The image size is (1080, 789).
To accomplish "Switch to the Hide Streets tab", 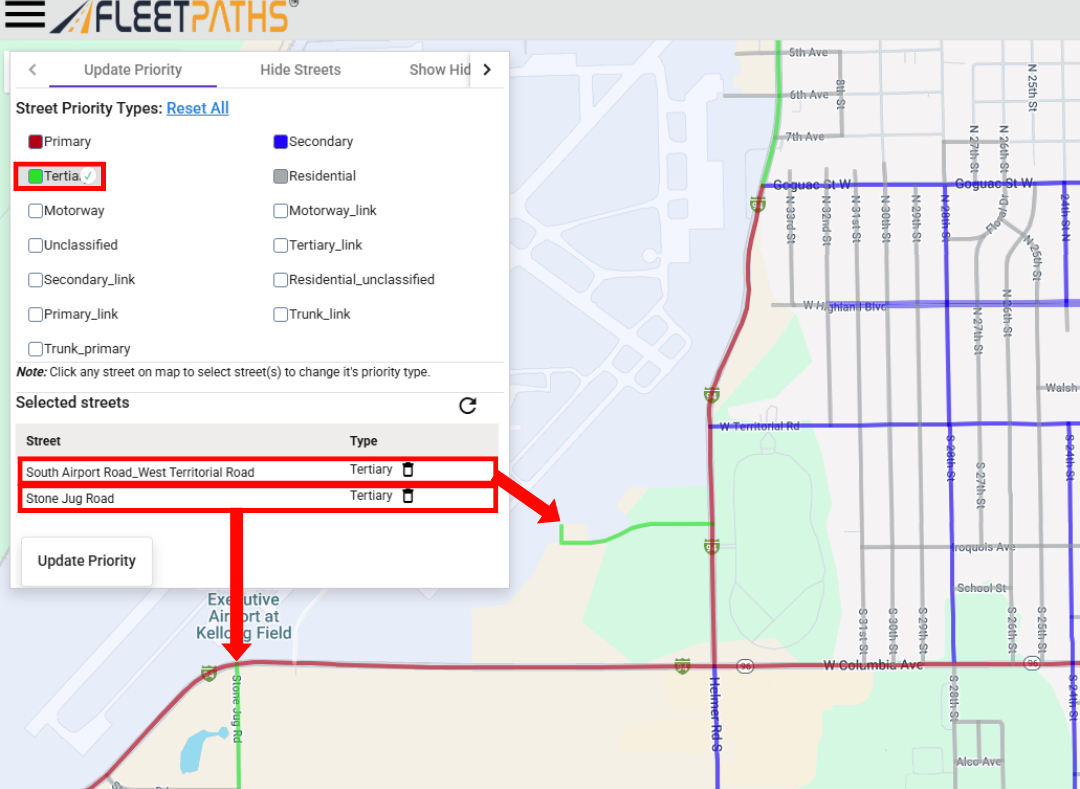I will point(300,70).
